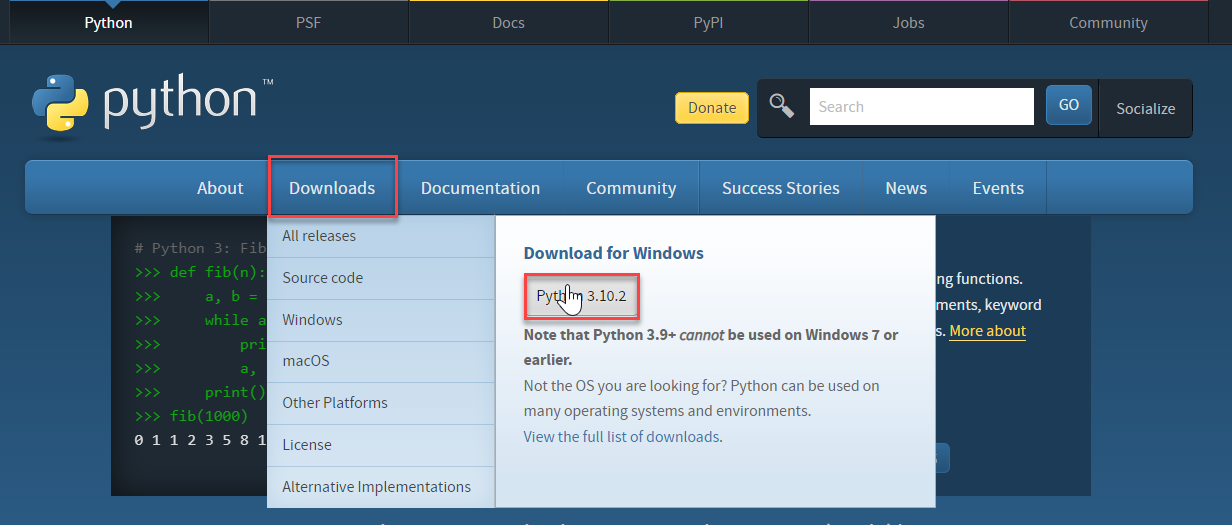Viewport: 1232px width, 525px height.
Task: Select Windows in the Downloads menu
Action: click(x=381, y=320)
